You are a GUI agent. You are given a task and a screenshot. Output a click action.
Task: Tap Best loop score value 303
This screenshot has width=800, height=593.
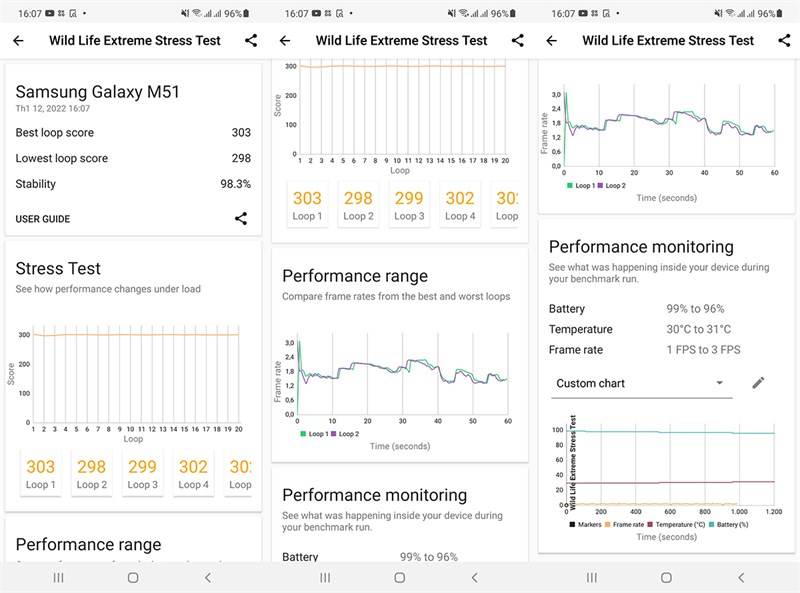(241, 133)
